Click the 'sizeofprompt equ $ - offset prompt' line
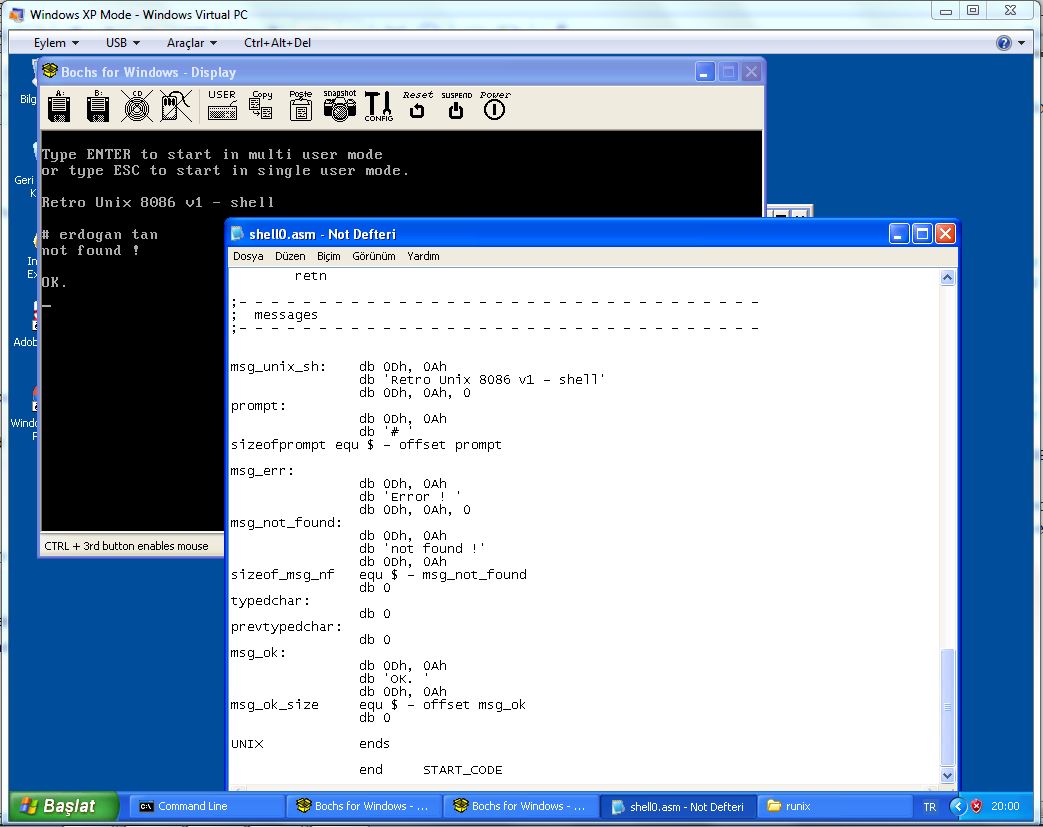Viewport: 1043px width, 827px height. [x=366, y=444]
